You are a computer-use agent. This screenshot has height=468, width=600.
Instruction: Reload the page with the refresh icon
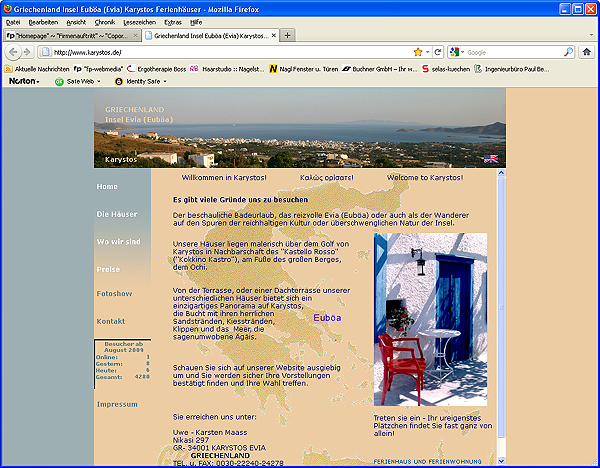439,51
